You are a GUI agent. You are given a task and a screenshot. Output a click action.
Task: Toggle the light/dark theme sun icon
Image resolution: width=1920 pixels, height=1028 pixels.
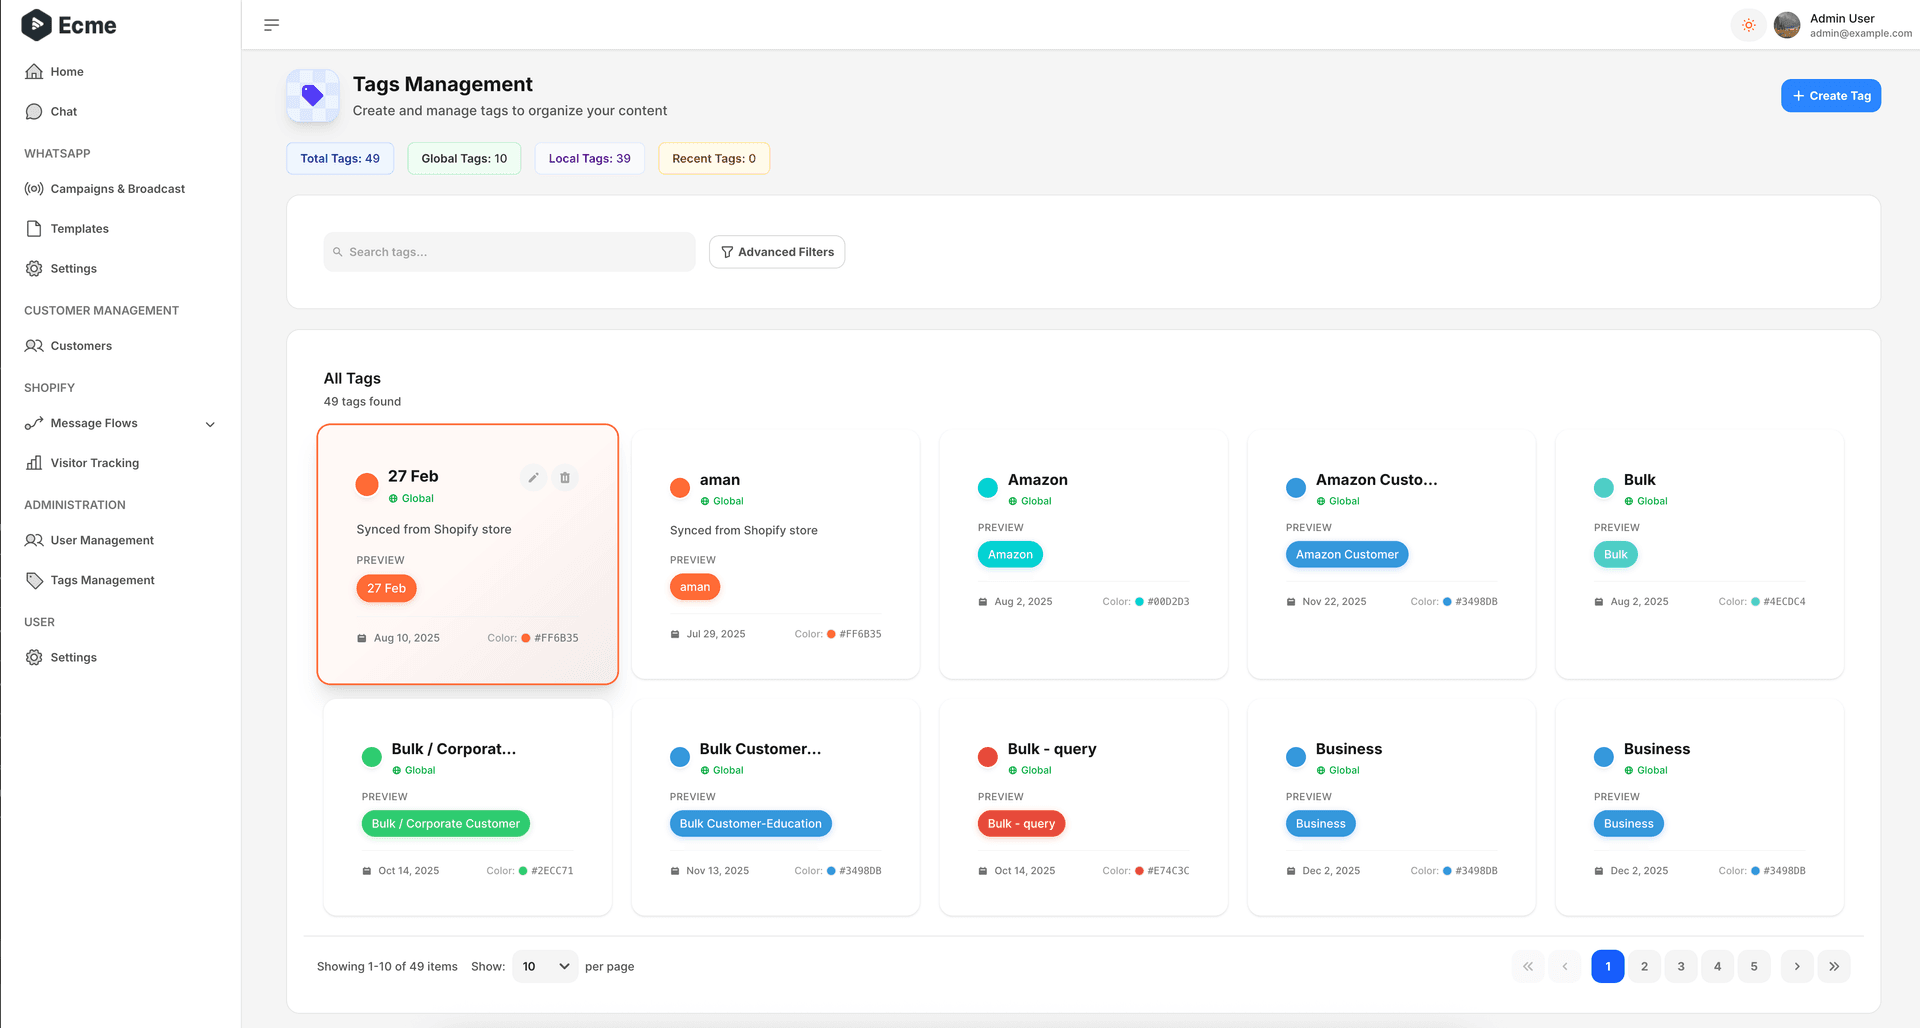tap(1748, 24)
